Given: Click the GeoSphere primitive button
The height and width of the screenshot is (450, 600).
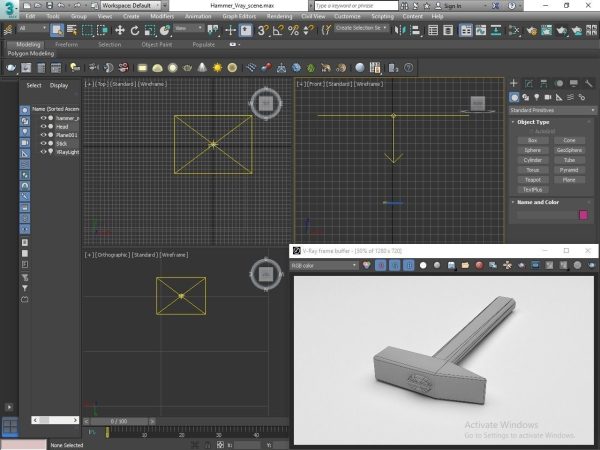Looking at the screenshot, I should [569, 150].
